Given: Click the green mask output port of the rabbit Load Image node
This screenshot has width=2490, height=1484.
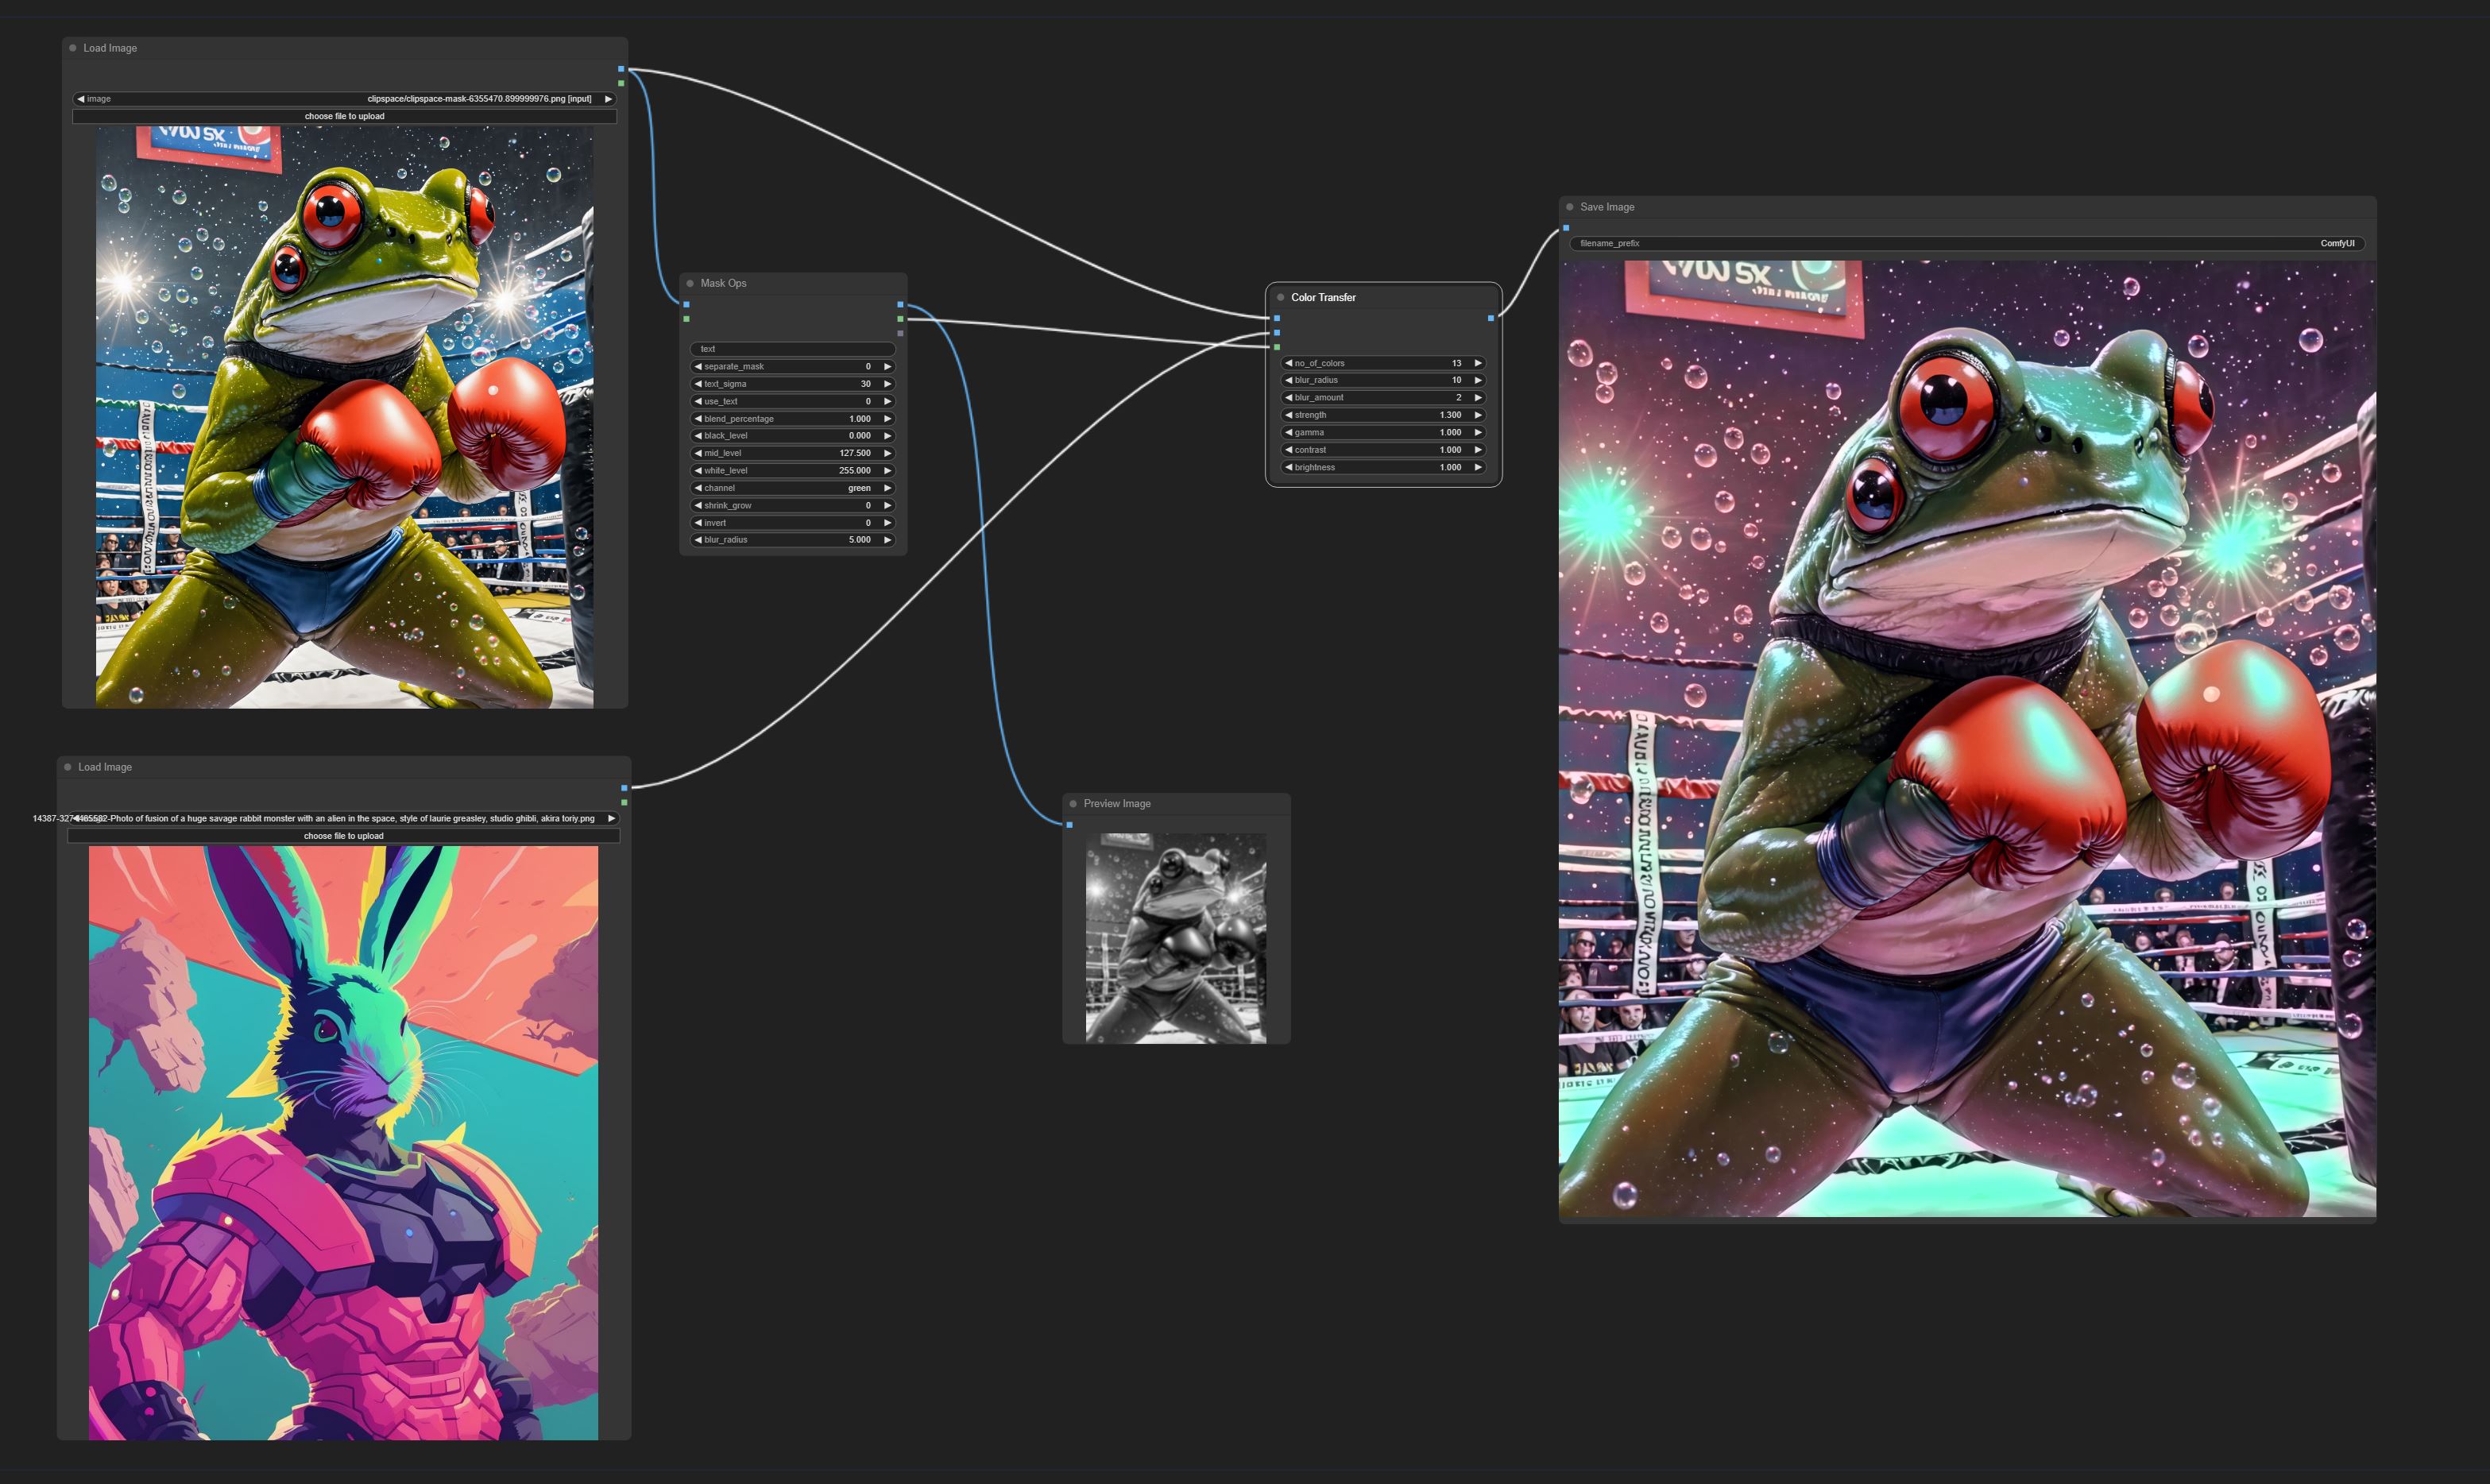Looking at the screenshot, I should [624, 802].
